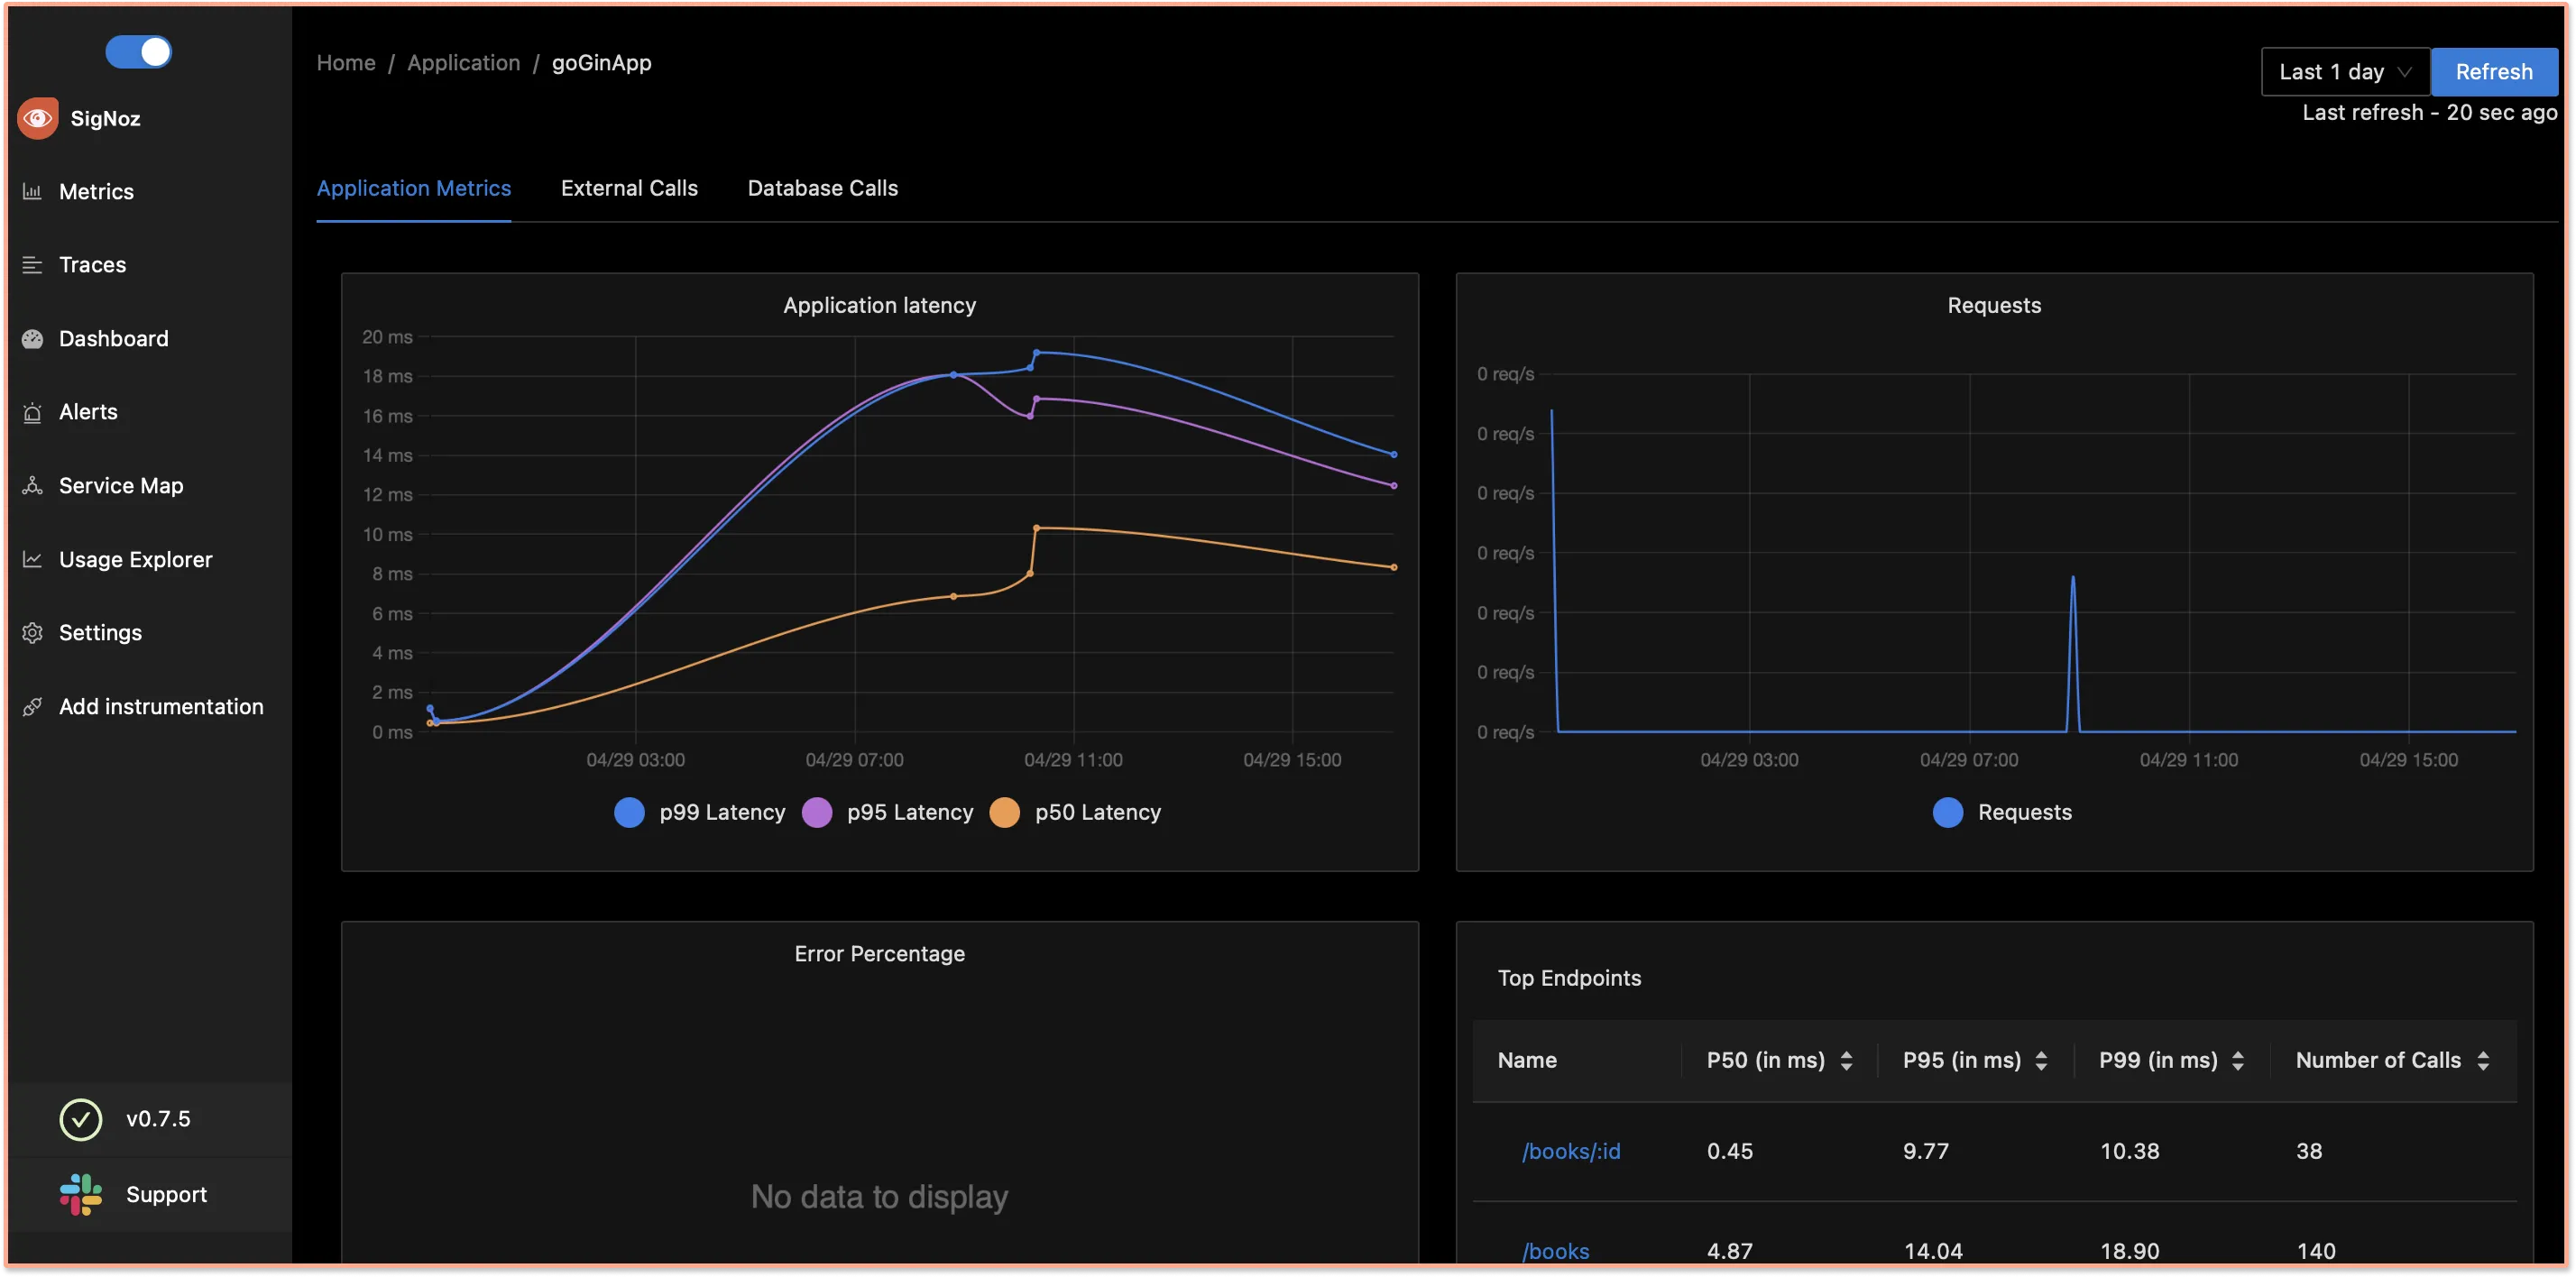This screenshot has height=1277, width=2576.
Task: Toggle p95 Latency legend swatch
Action: pyautogui.click(x=817, y=812)
